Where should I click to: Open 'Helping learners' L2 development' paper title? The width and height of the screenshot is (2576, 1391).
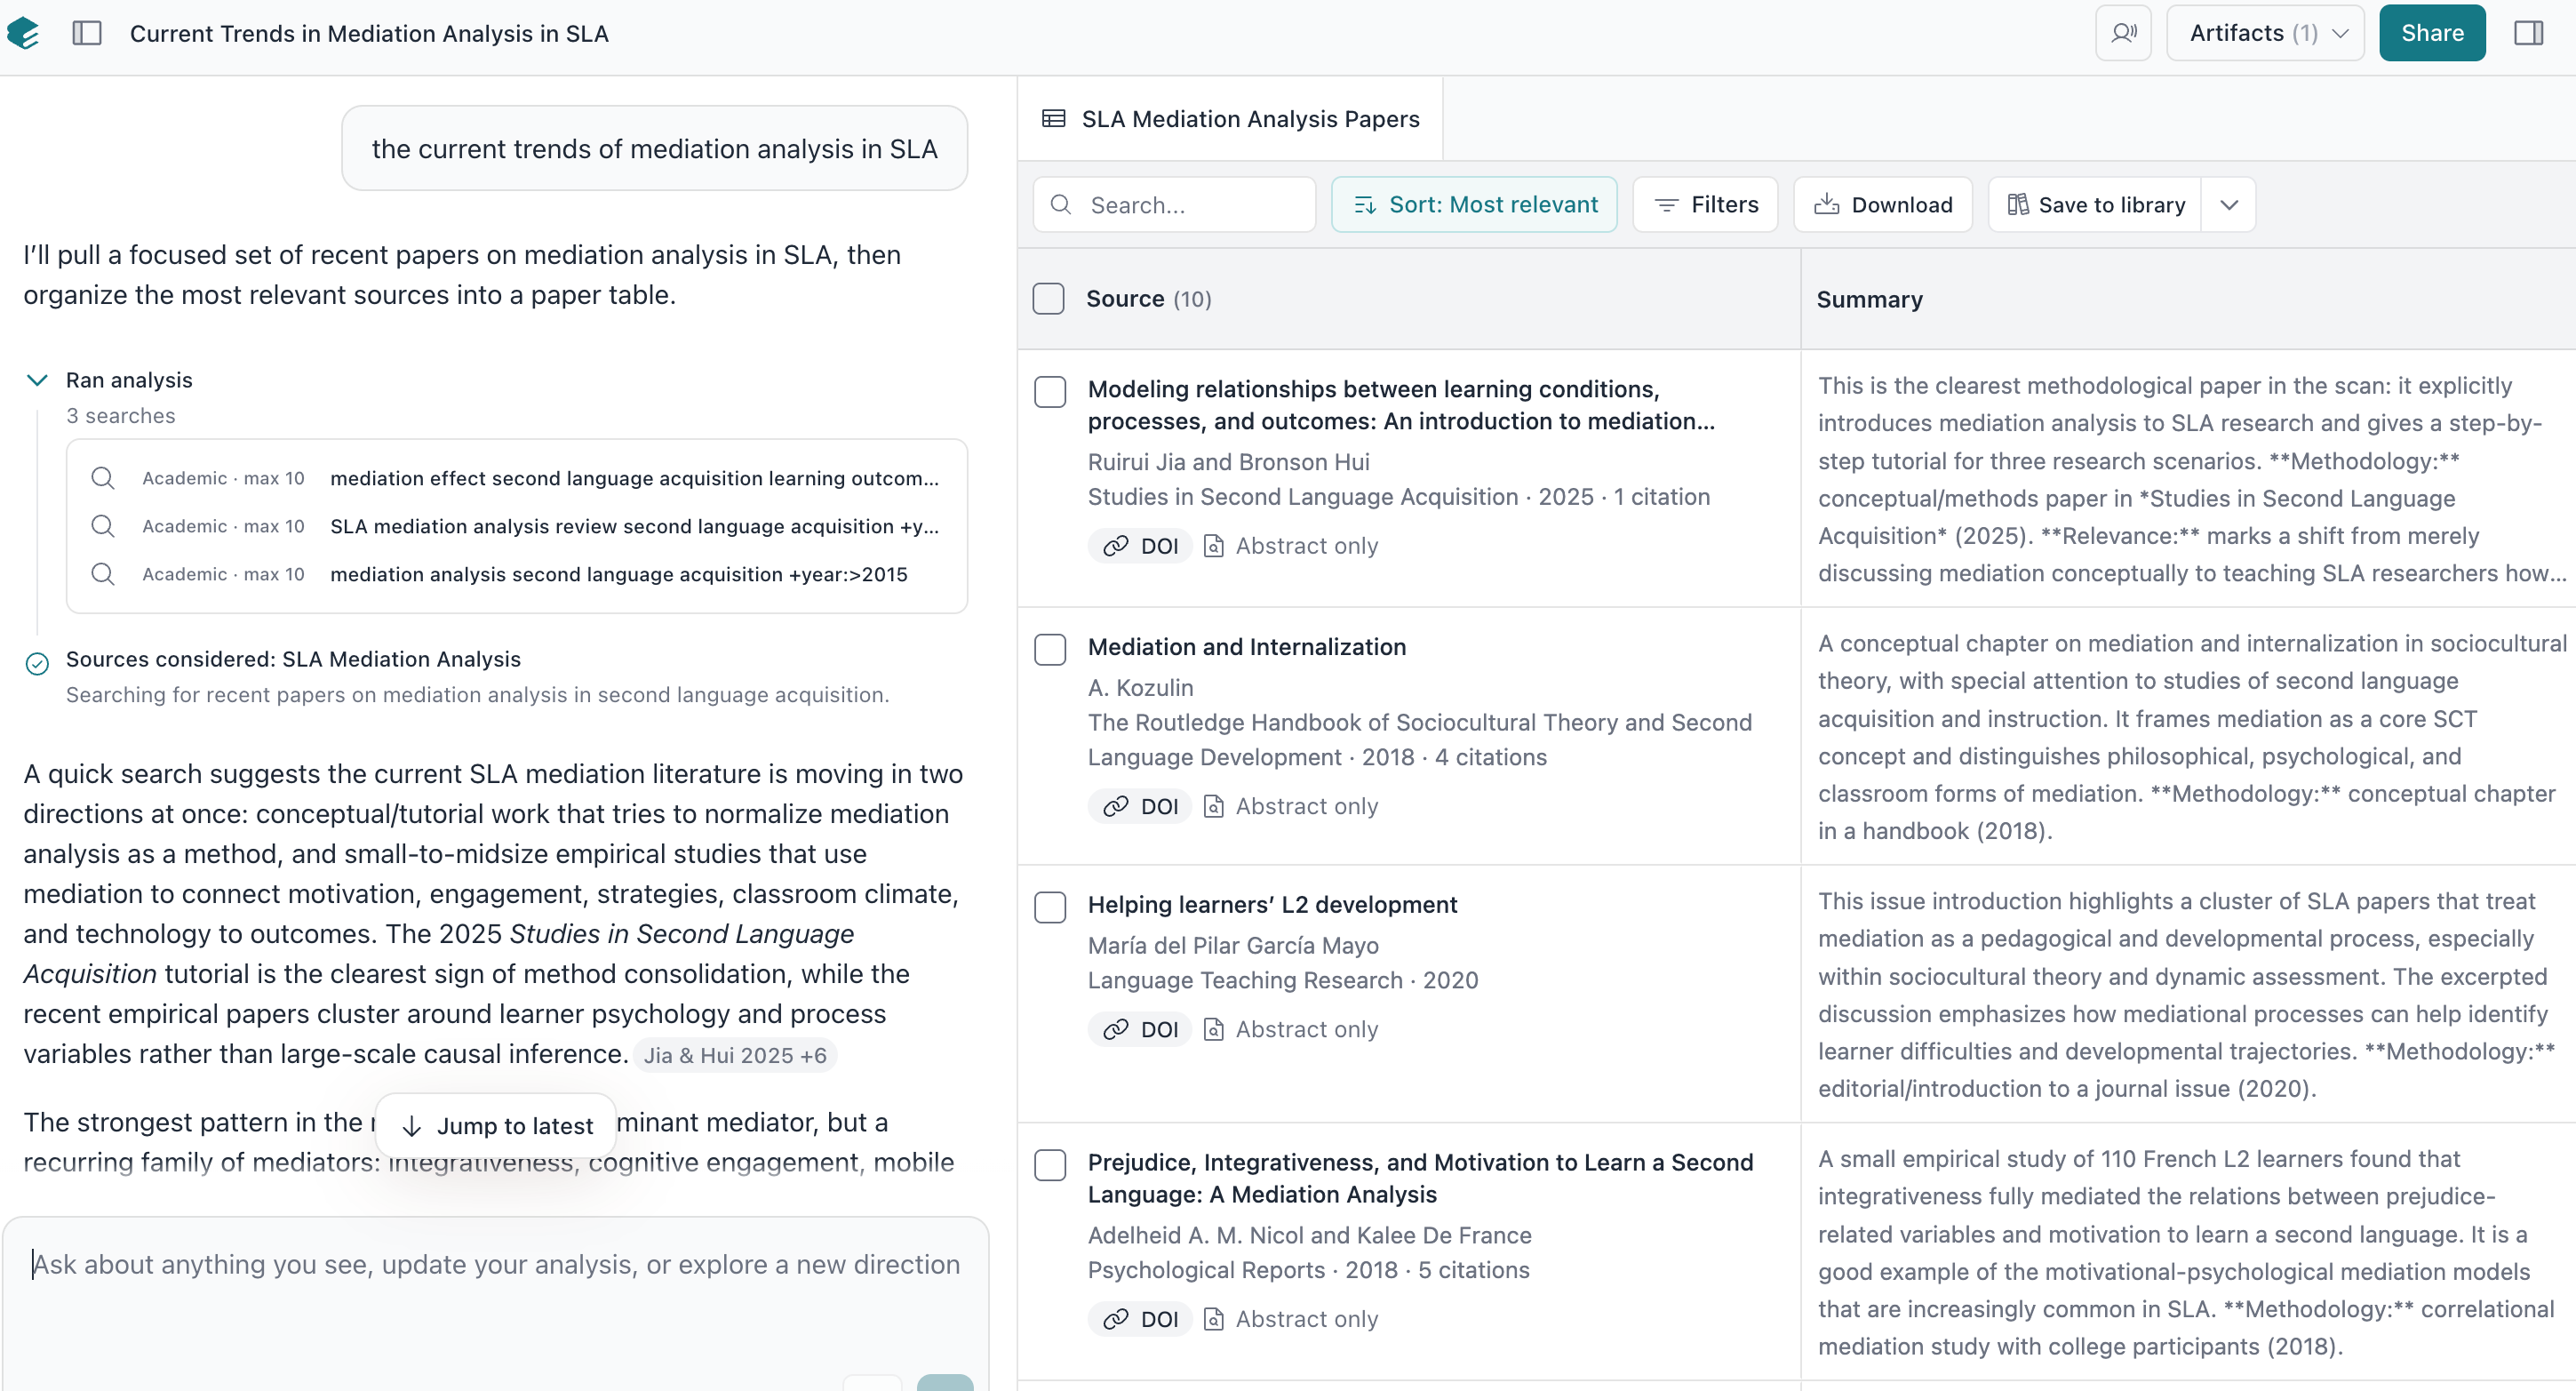pyautogui.click(x=1272, y=905)
